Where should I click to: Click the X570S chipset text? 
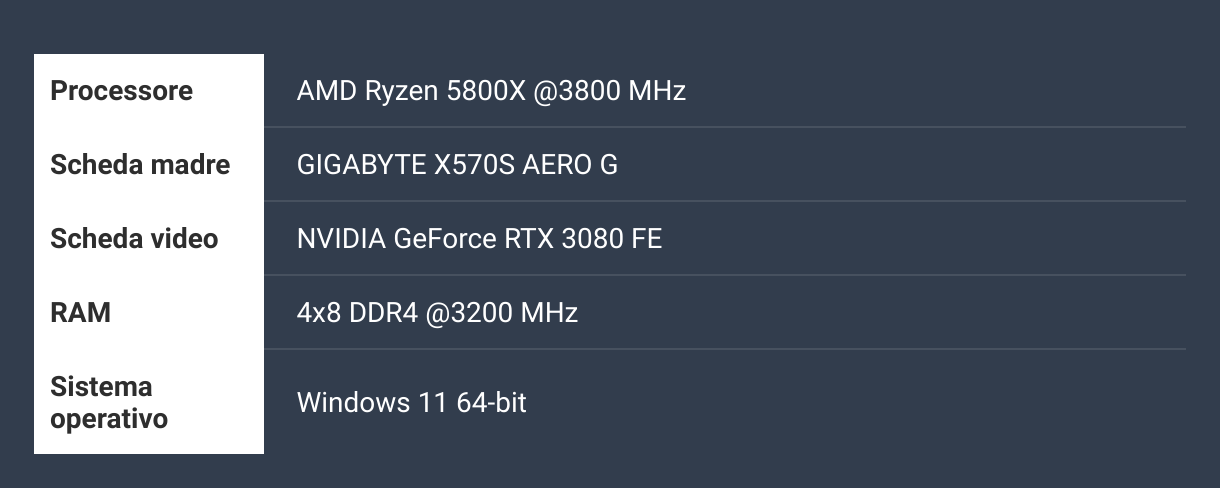click(x=475, y=165)
